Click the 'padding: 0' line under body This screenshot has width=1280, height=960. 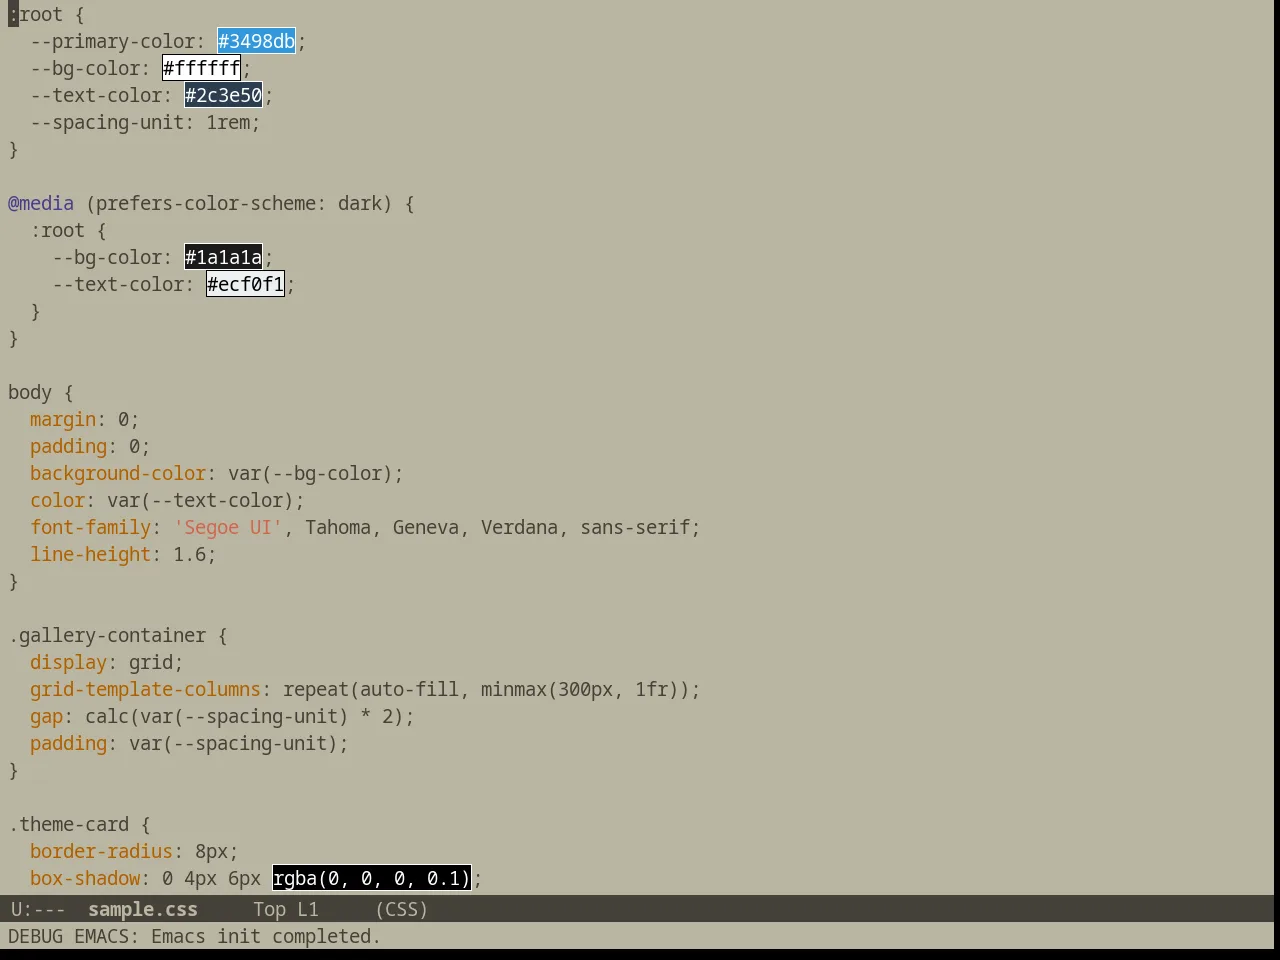pyautogui.click(x=90, y=446)
